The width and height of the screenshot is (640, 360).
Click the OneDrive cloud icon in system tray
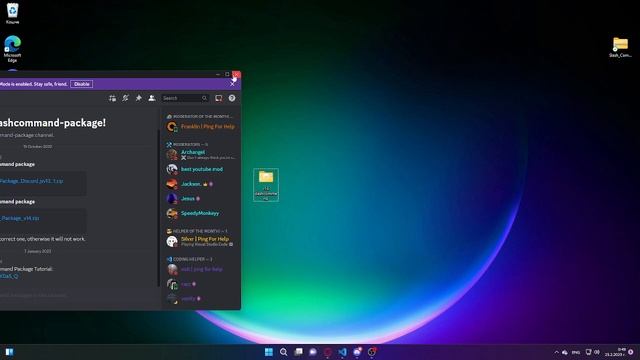[x=565, y=352]
